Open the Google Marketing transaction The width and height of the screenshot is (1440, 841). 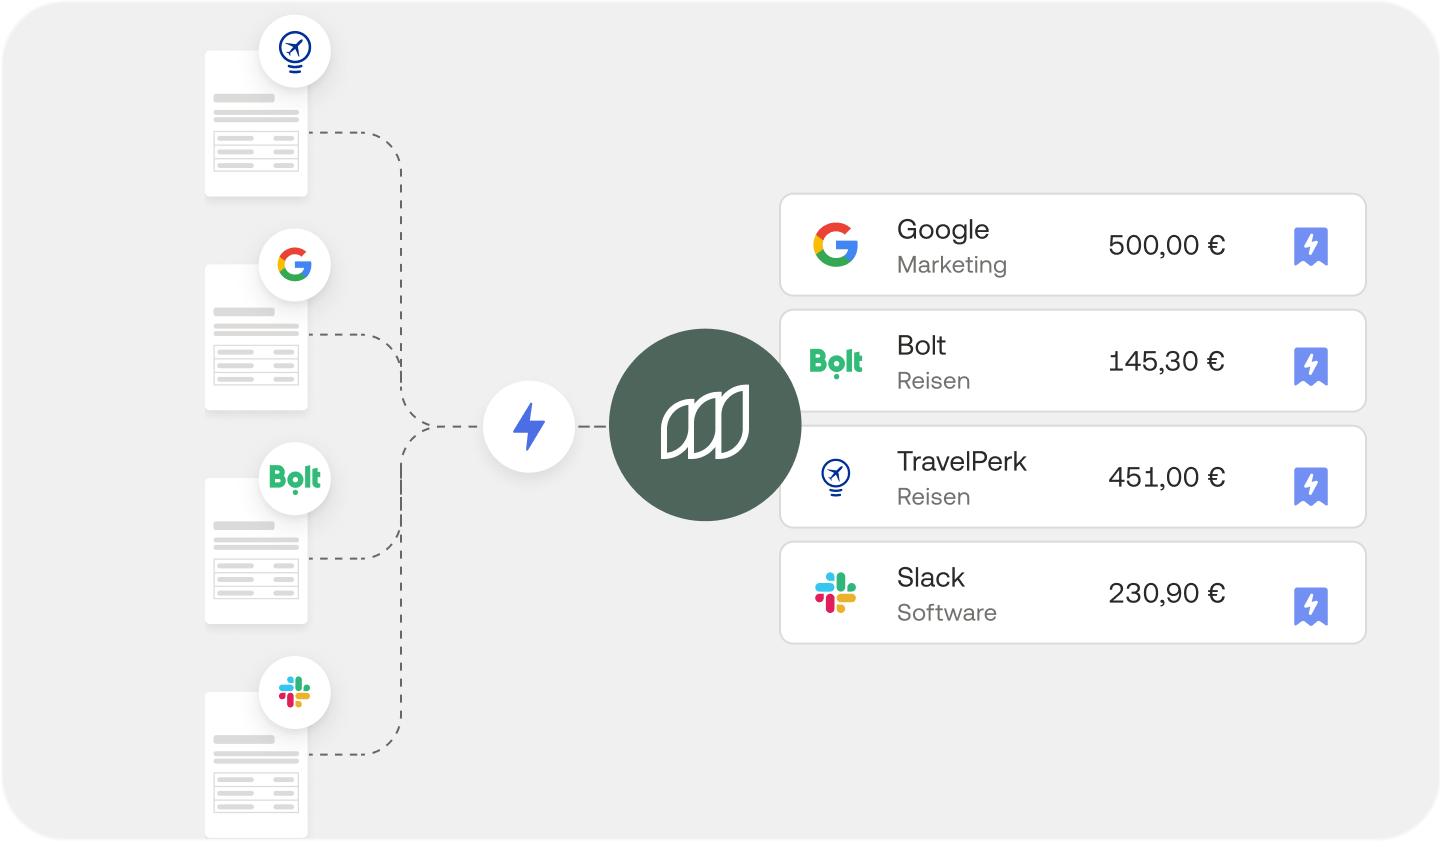1073,245
